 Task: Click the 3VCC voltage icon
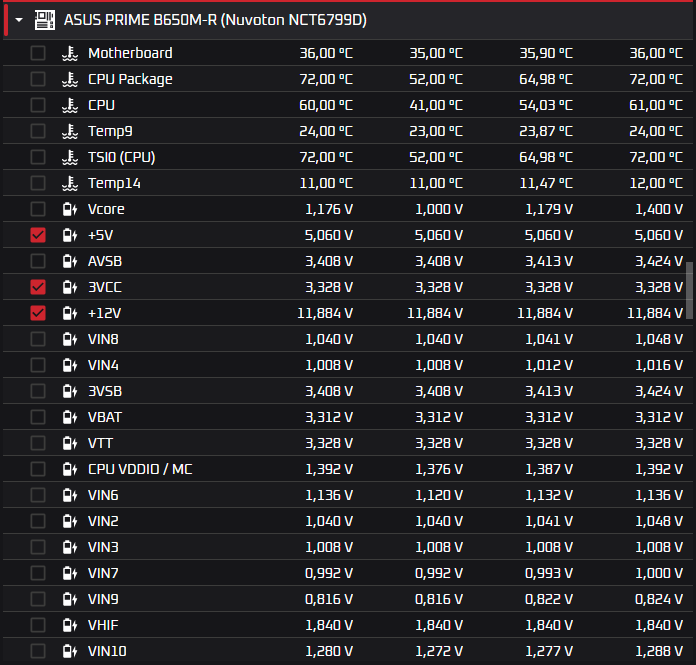(70, 287)
